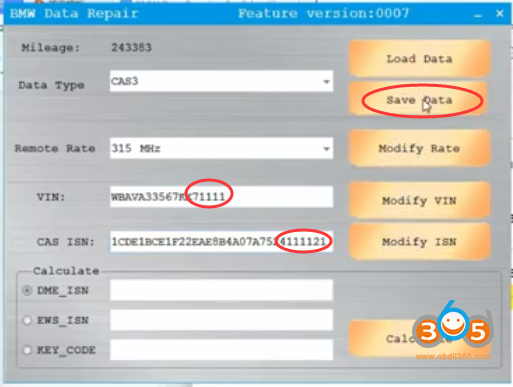This screenshot has width=513, height=387.
Task: Select the EWS_ISN radio button
Action: (x=27, y=320)
